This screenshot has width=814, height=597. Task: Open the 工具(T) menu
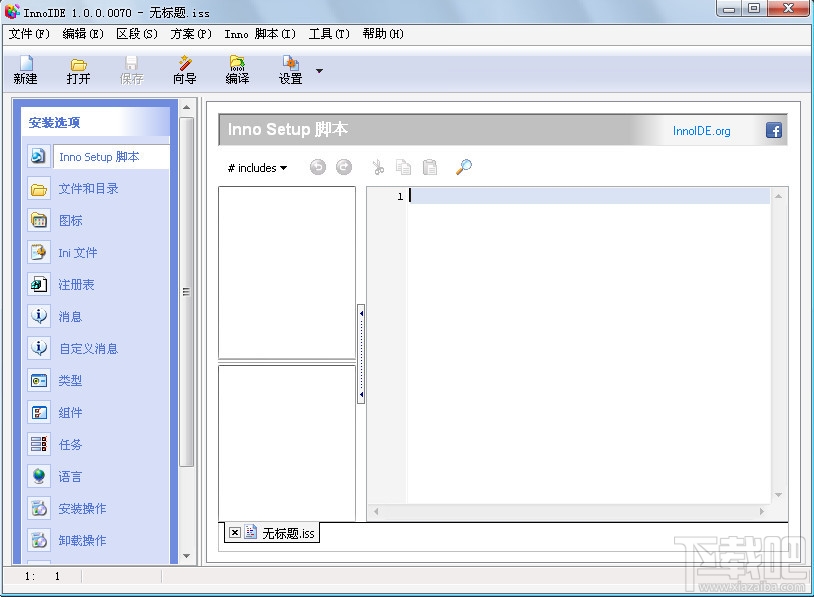tap(330, 33)
